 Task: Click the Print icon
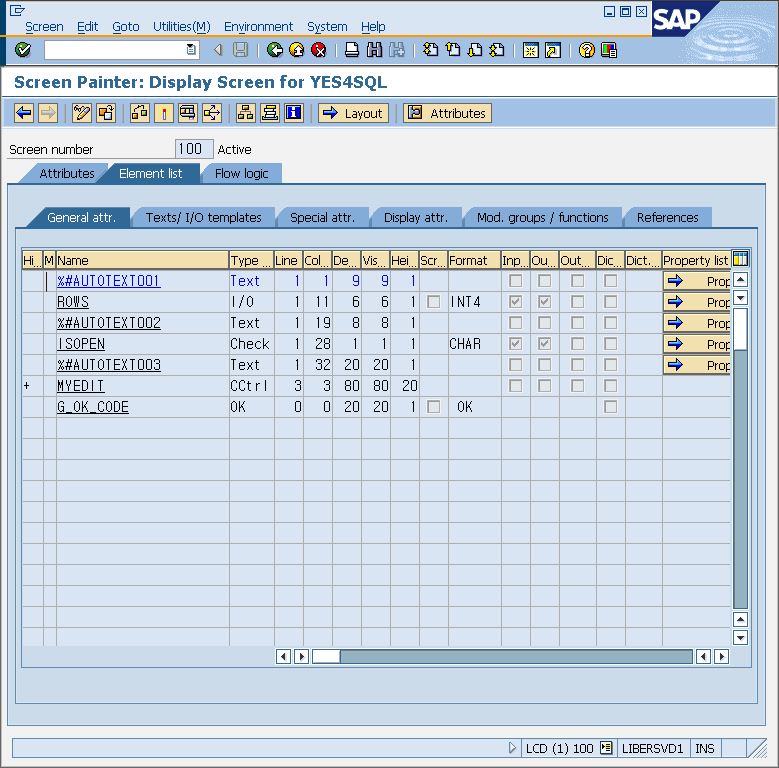(352, 50)
